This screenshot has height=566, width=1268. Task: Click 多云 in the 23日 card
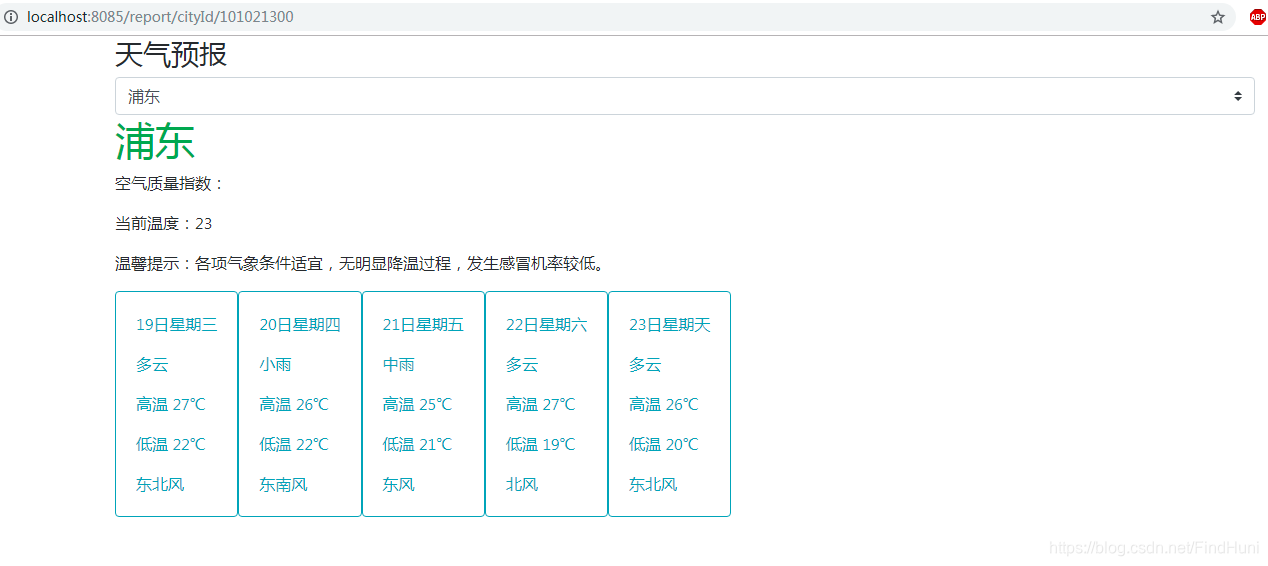[x=645, y=365]
